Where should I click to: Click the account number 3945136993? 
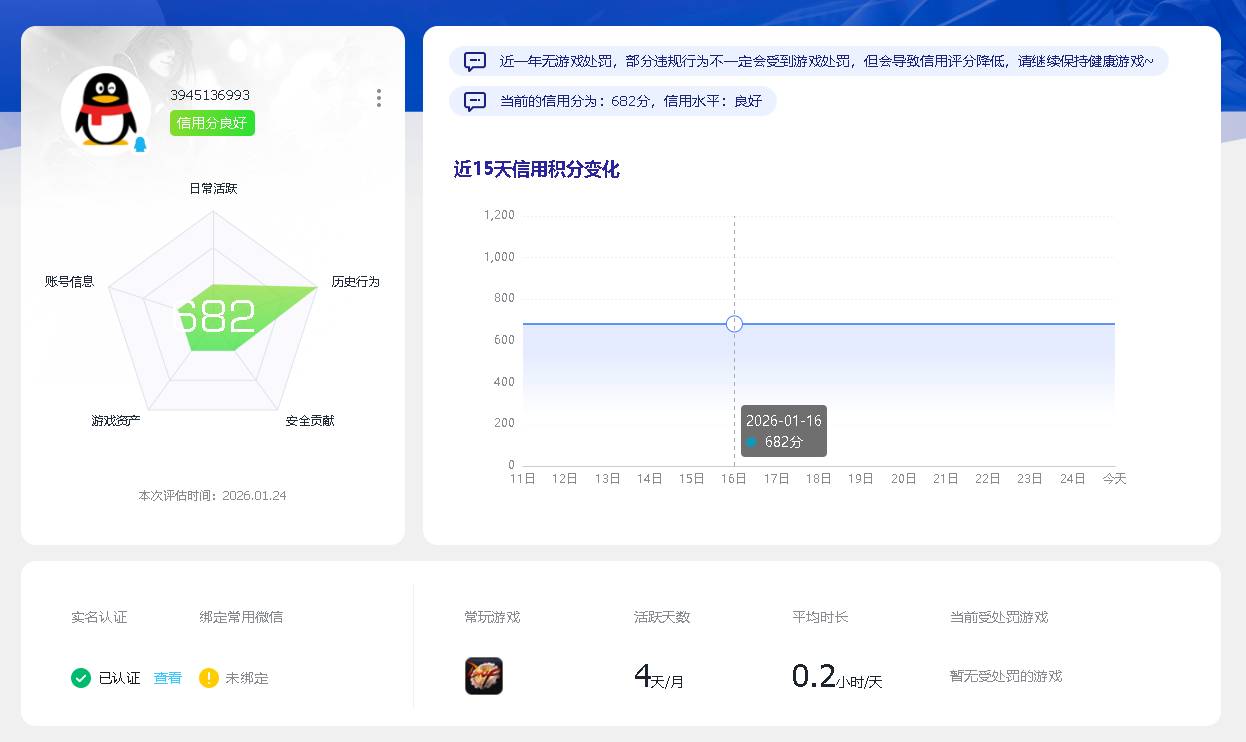point(211,95)
